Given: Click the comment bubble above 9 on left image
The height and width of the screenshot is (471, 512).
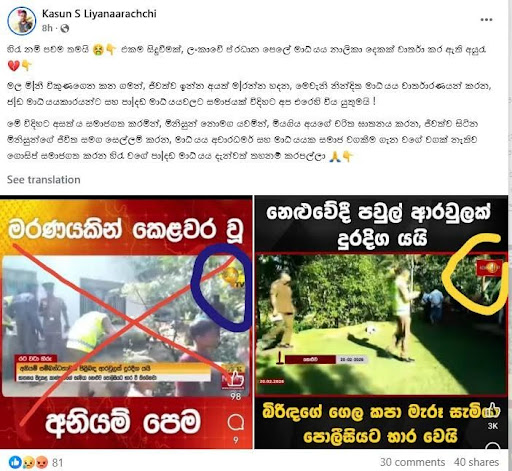Looking at the screenshot, I should point(235,423).
